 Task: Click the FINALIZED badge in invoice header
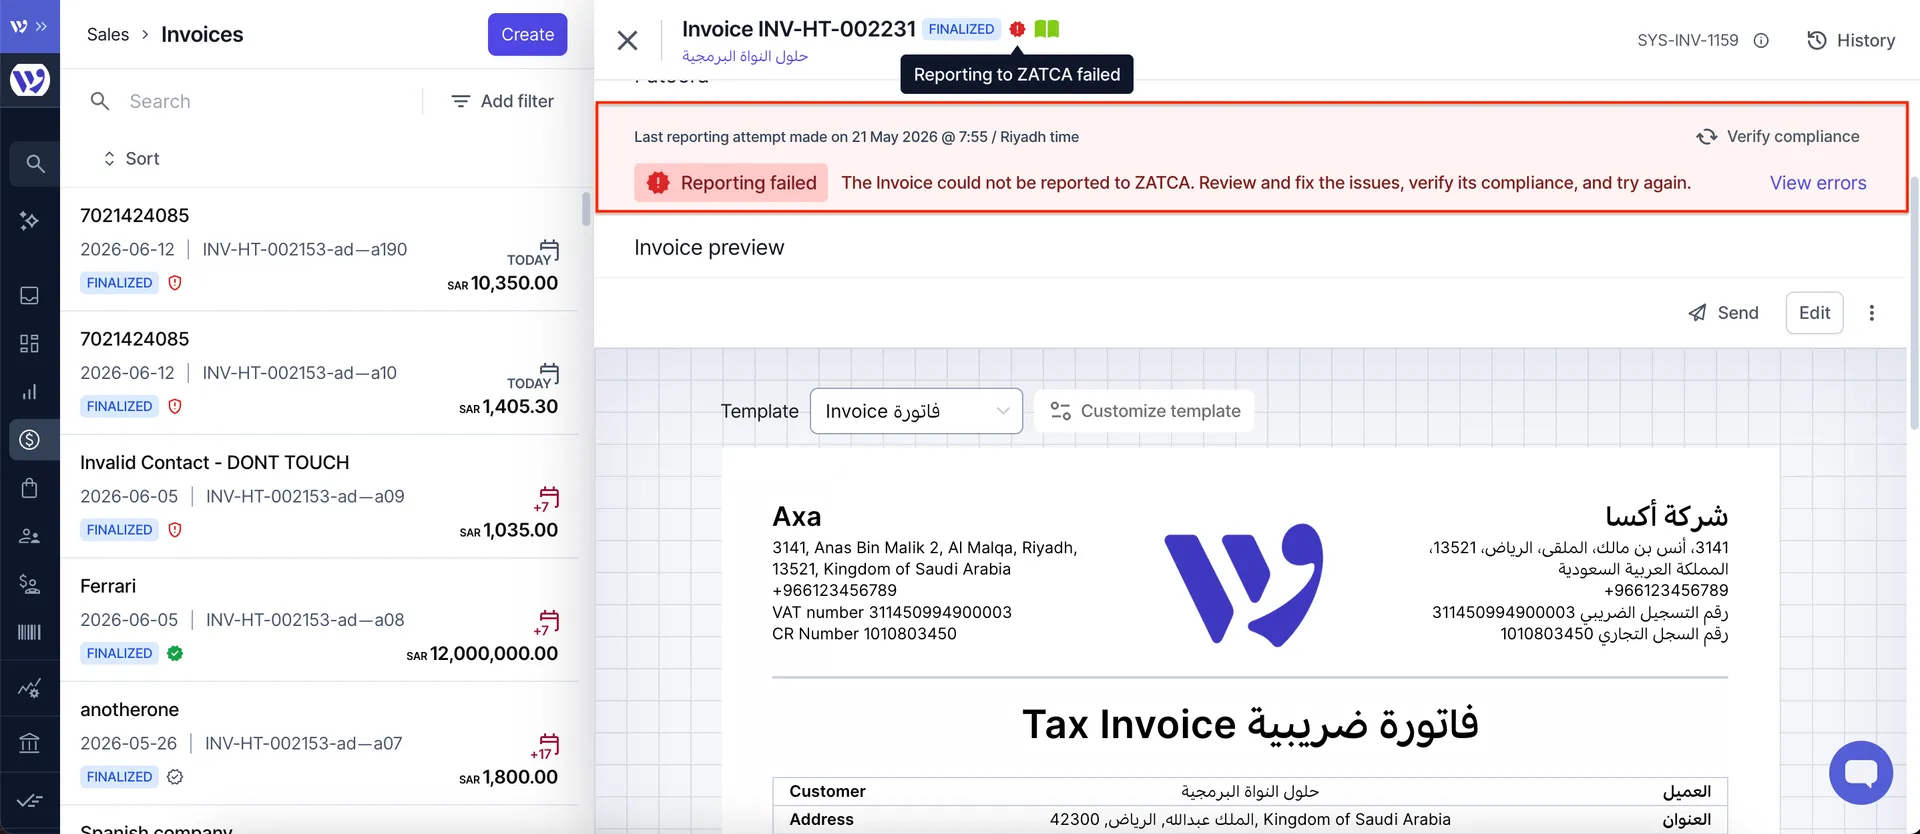961,29
